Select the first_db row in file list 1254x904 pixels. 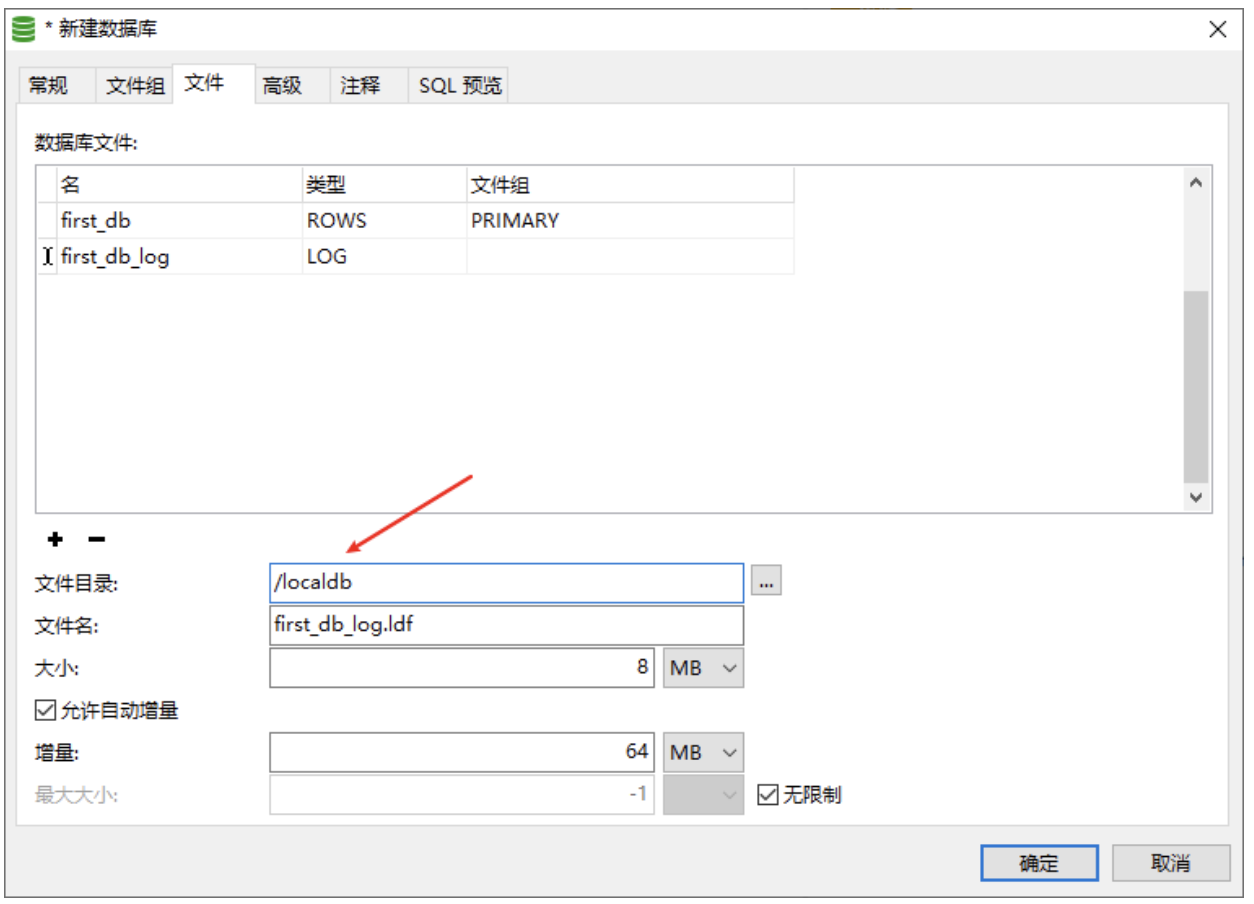click(180, 221)
